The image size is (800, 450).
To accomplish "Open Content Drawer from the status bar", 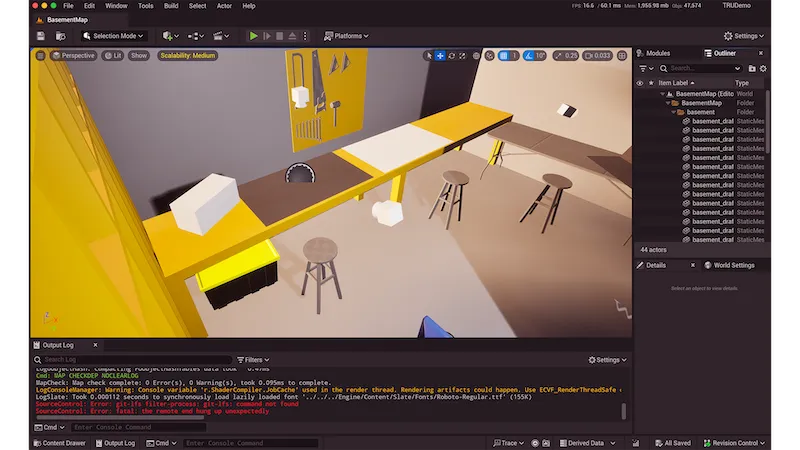I will point(59,443).
